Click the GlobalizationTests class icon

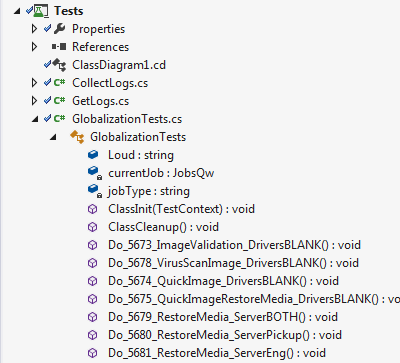pyautogui.click(x=77, y=137)
